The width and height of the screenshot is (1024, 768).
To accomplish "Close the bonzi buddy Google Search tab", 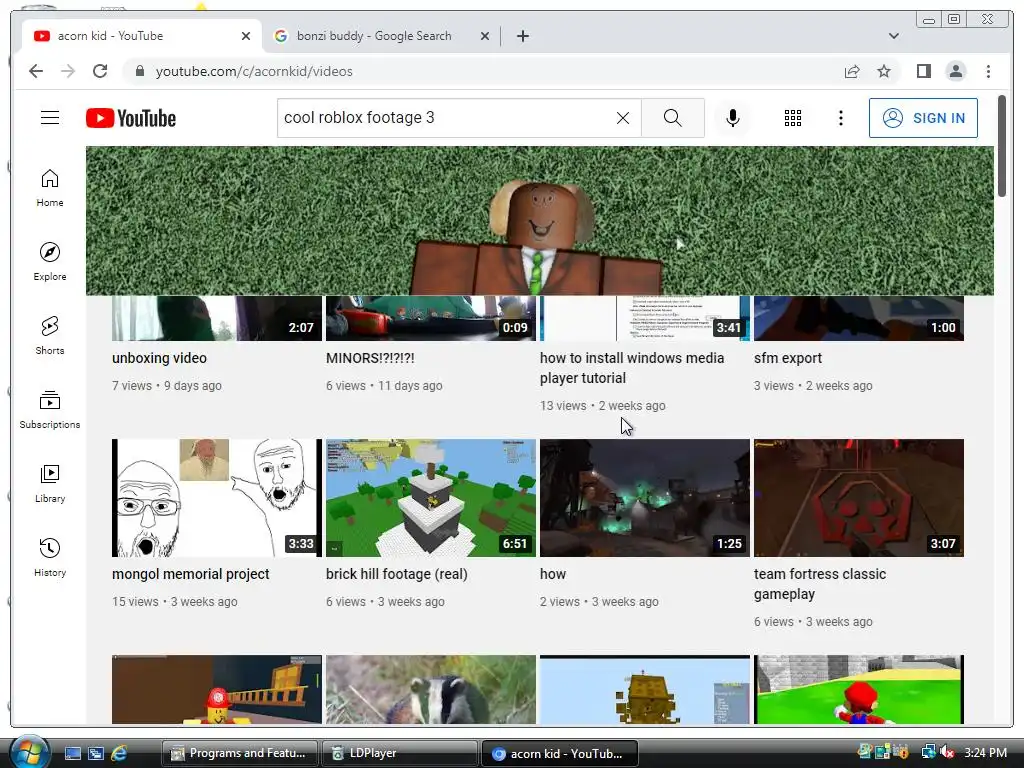I will 485,36.
